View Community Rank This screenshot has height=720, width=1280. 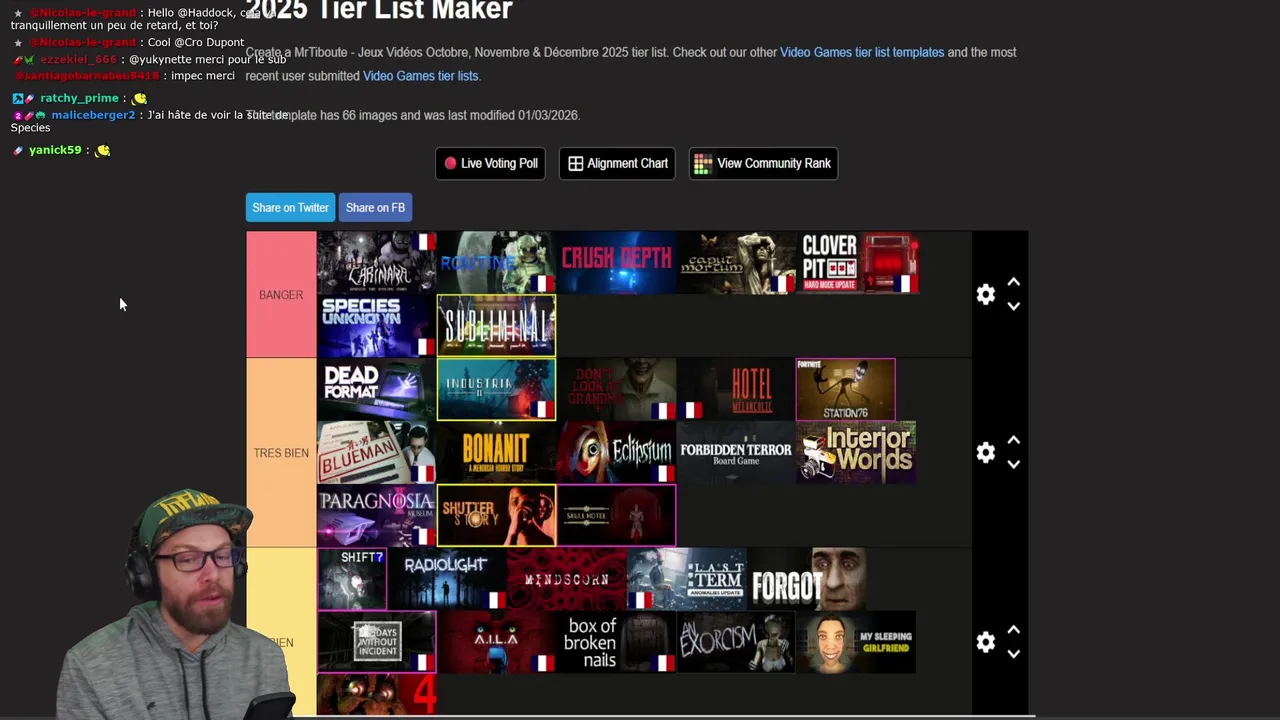click(x=763, y=163)
